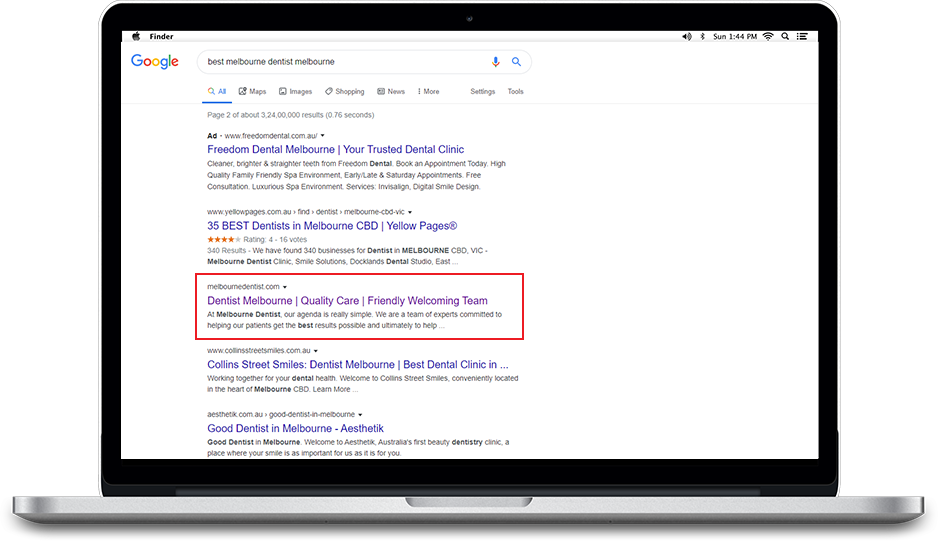Open the Apple menu
Screen dimensions: 938x541
136,36
